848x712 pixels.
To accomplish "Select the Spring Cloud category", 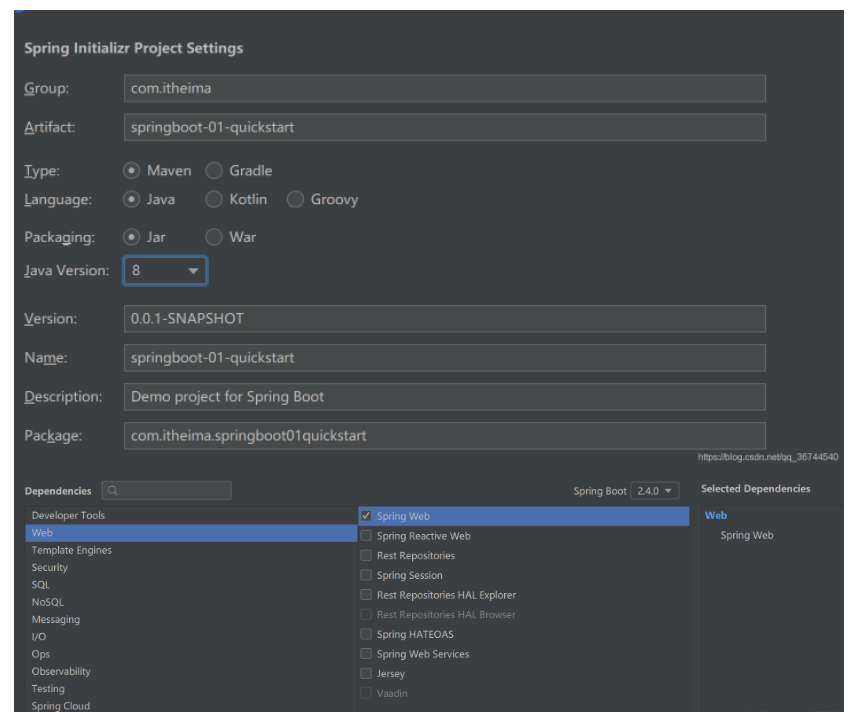I will (191, 706).
